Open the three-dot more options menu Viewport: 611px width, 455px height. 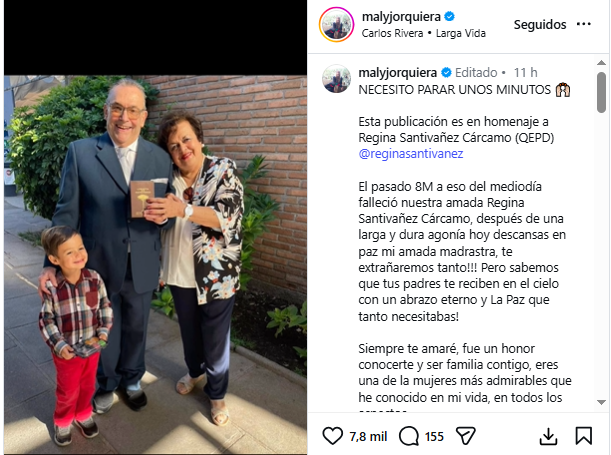coord(584,24)
